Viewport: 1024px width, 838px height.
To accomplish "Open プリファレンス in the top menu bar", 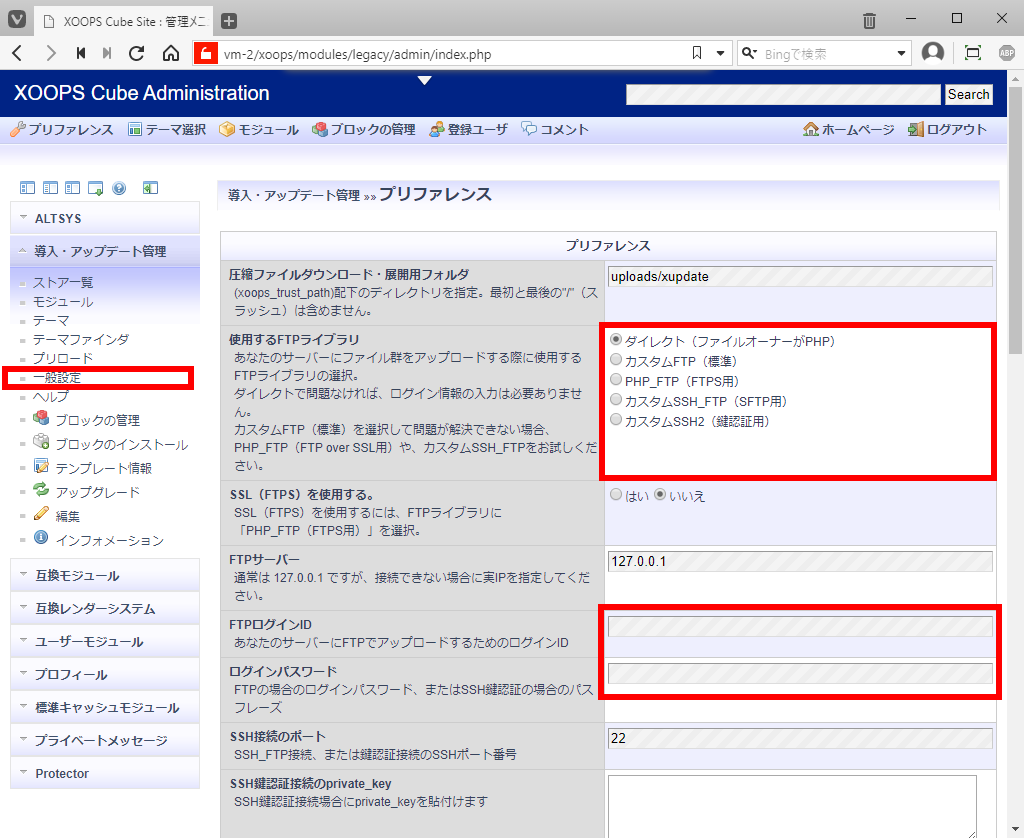I will pyautogui.click(x=62, y=129).
